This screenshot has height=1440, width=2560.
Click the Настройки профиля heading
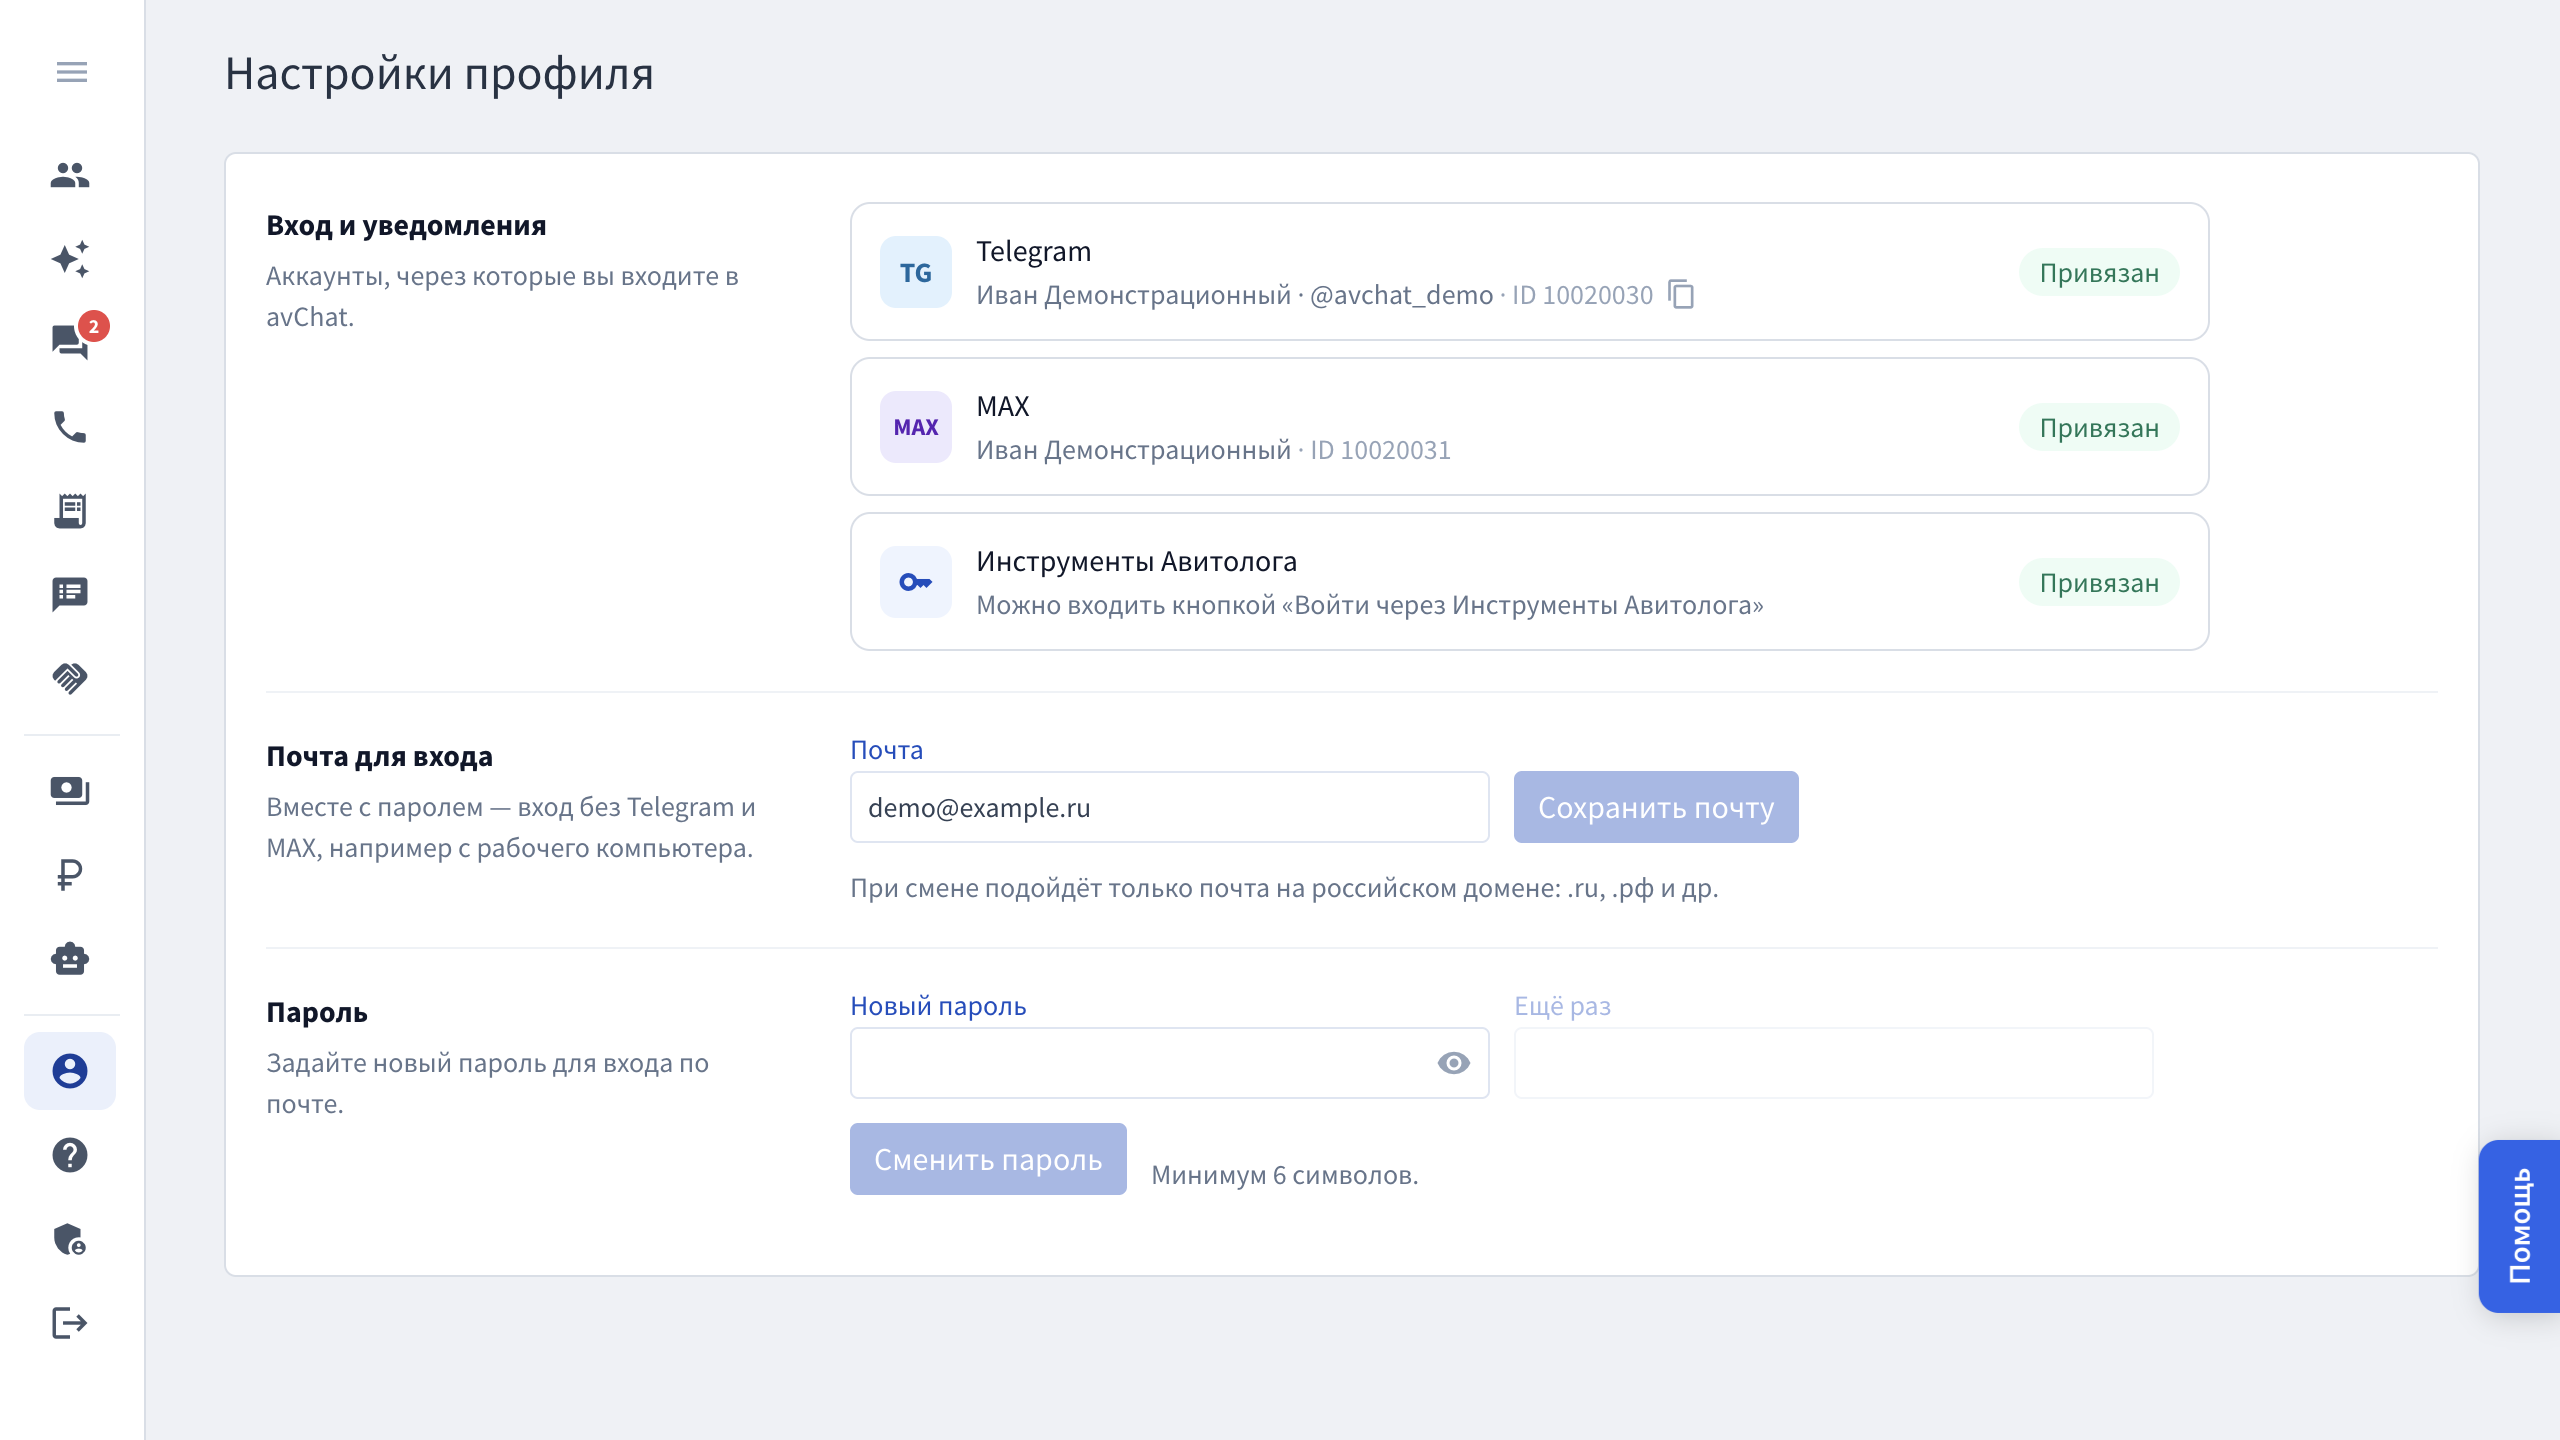point(439,73)
